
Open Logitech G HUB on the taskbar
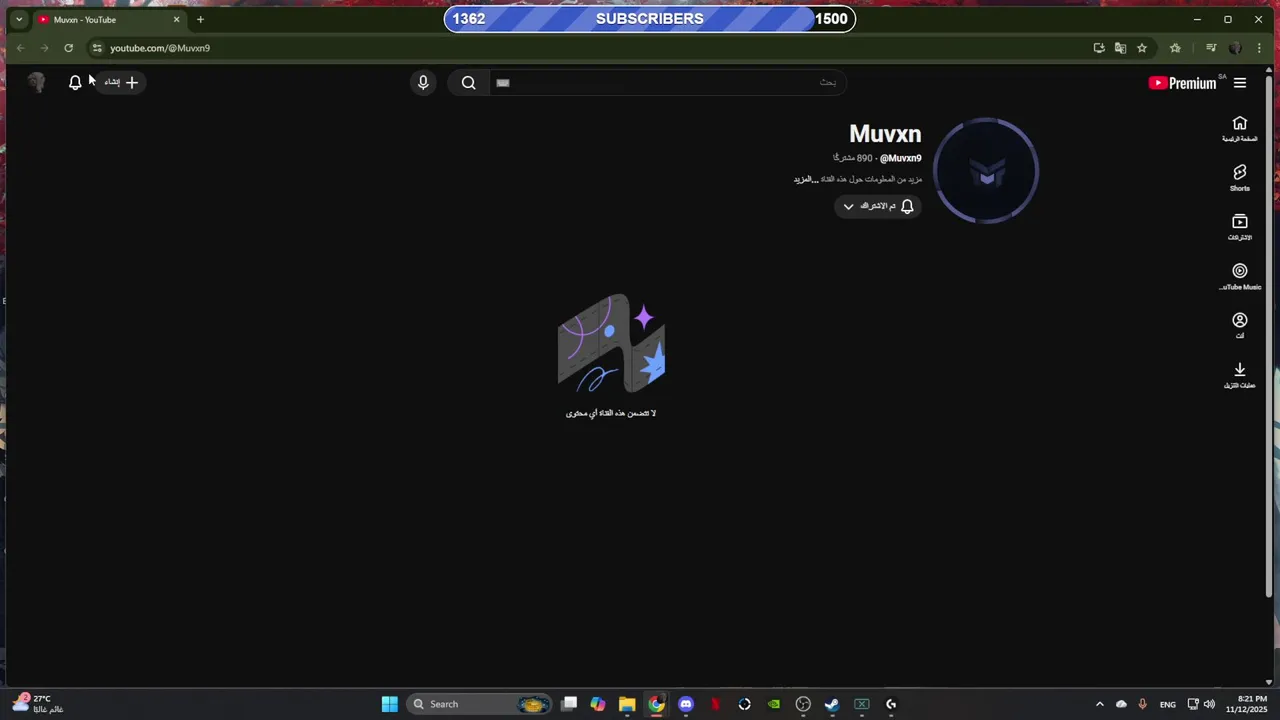tap(891, 704)
